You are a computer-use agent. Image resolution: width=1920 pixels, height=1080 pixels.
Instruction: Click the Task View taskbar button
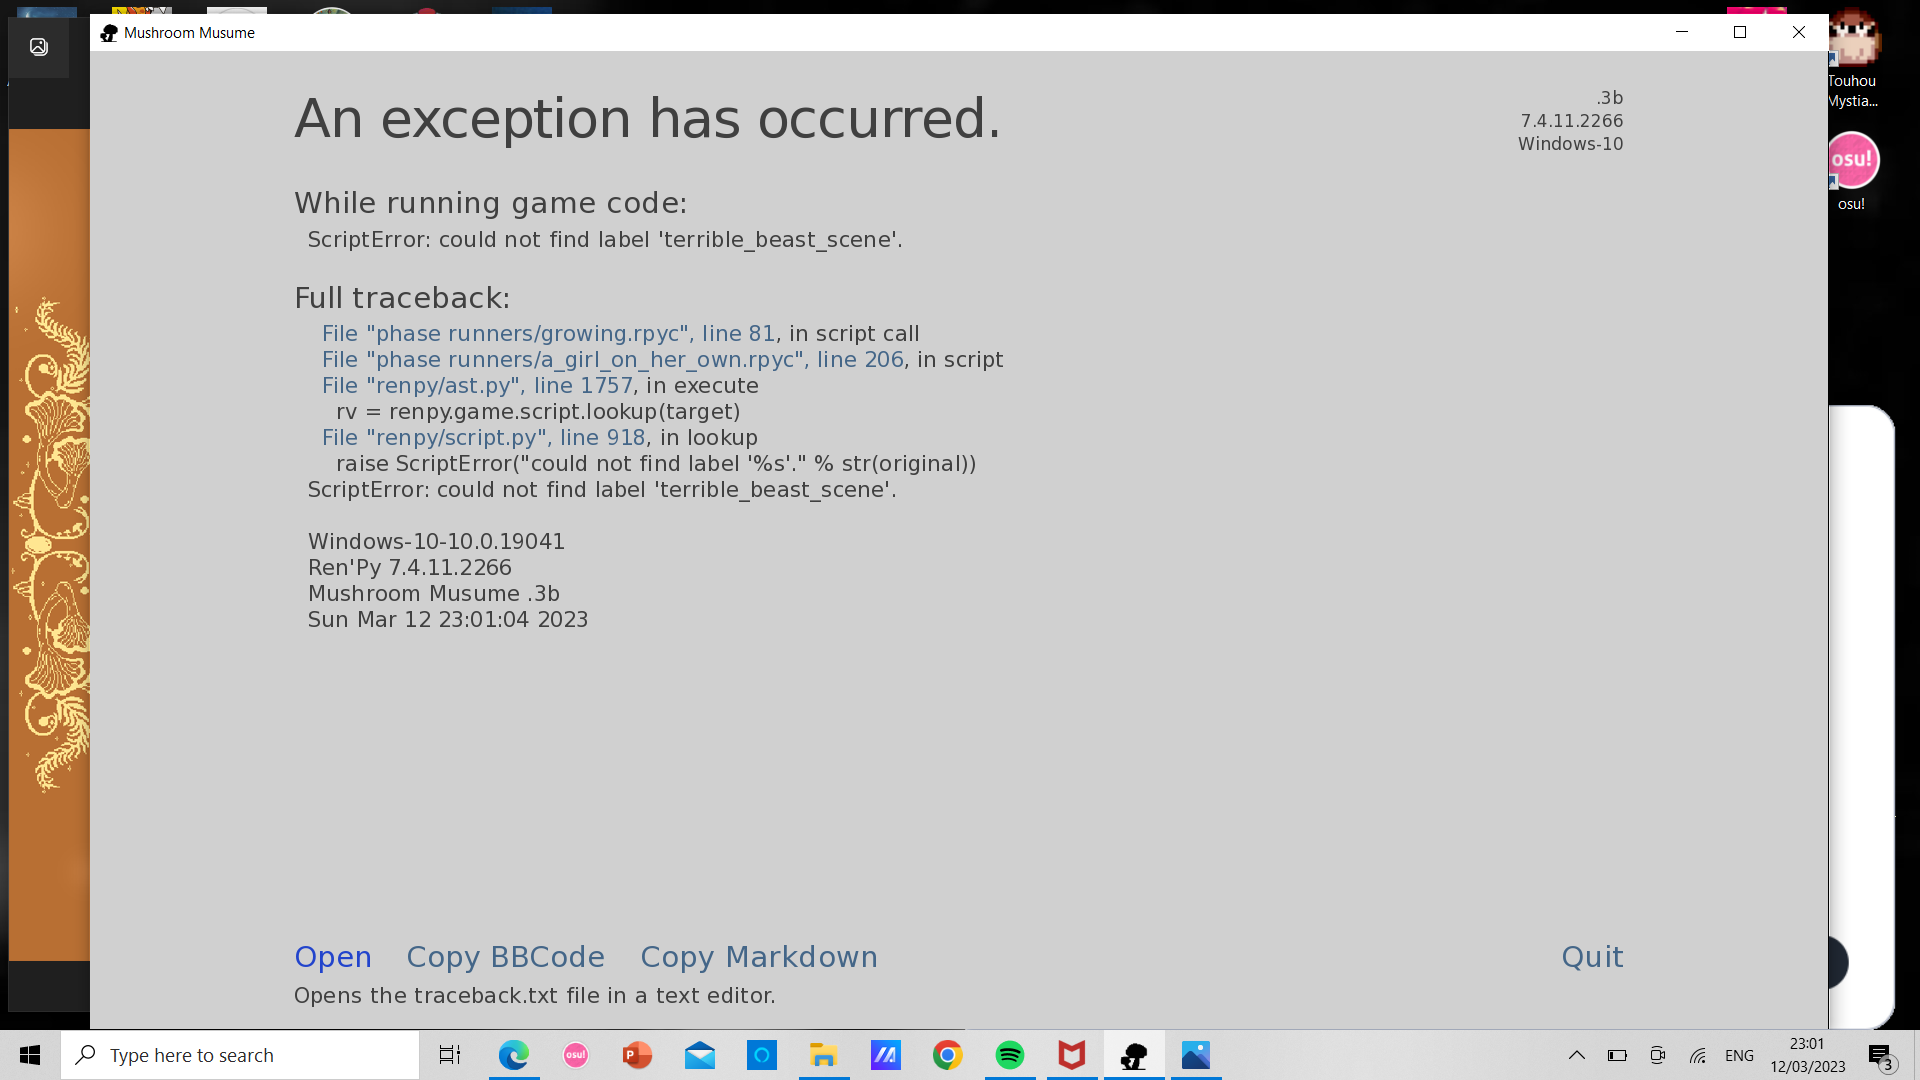[x=448, y=1054]
